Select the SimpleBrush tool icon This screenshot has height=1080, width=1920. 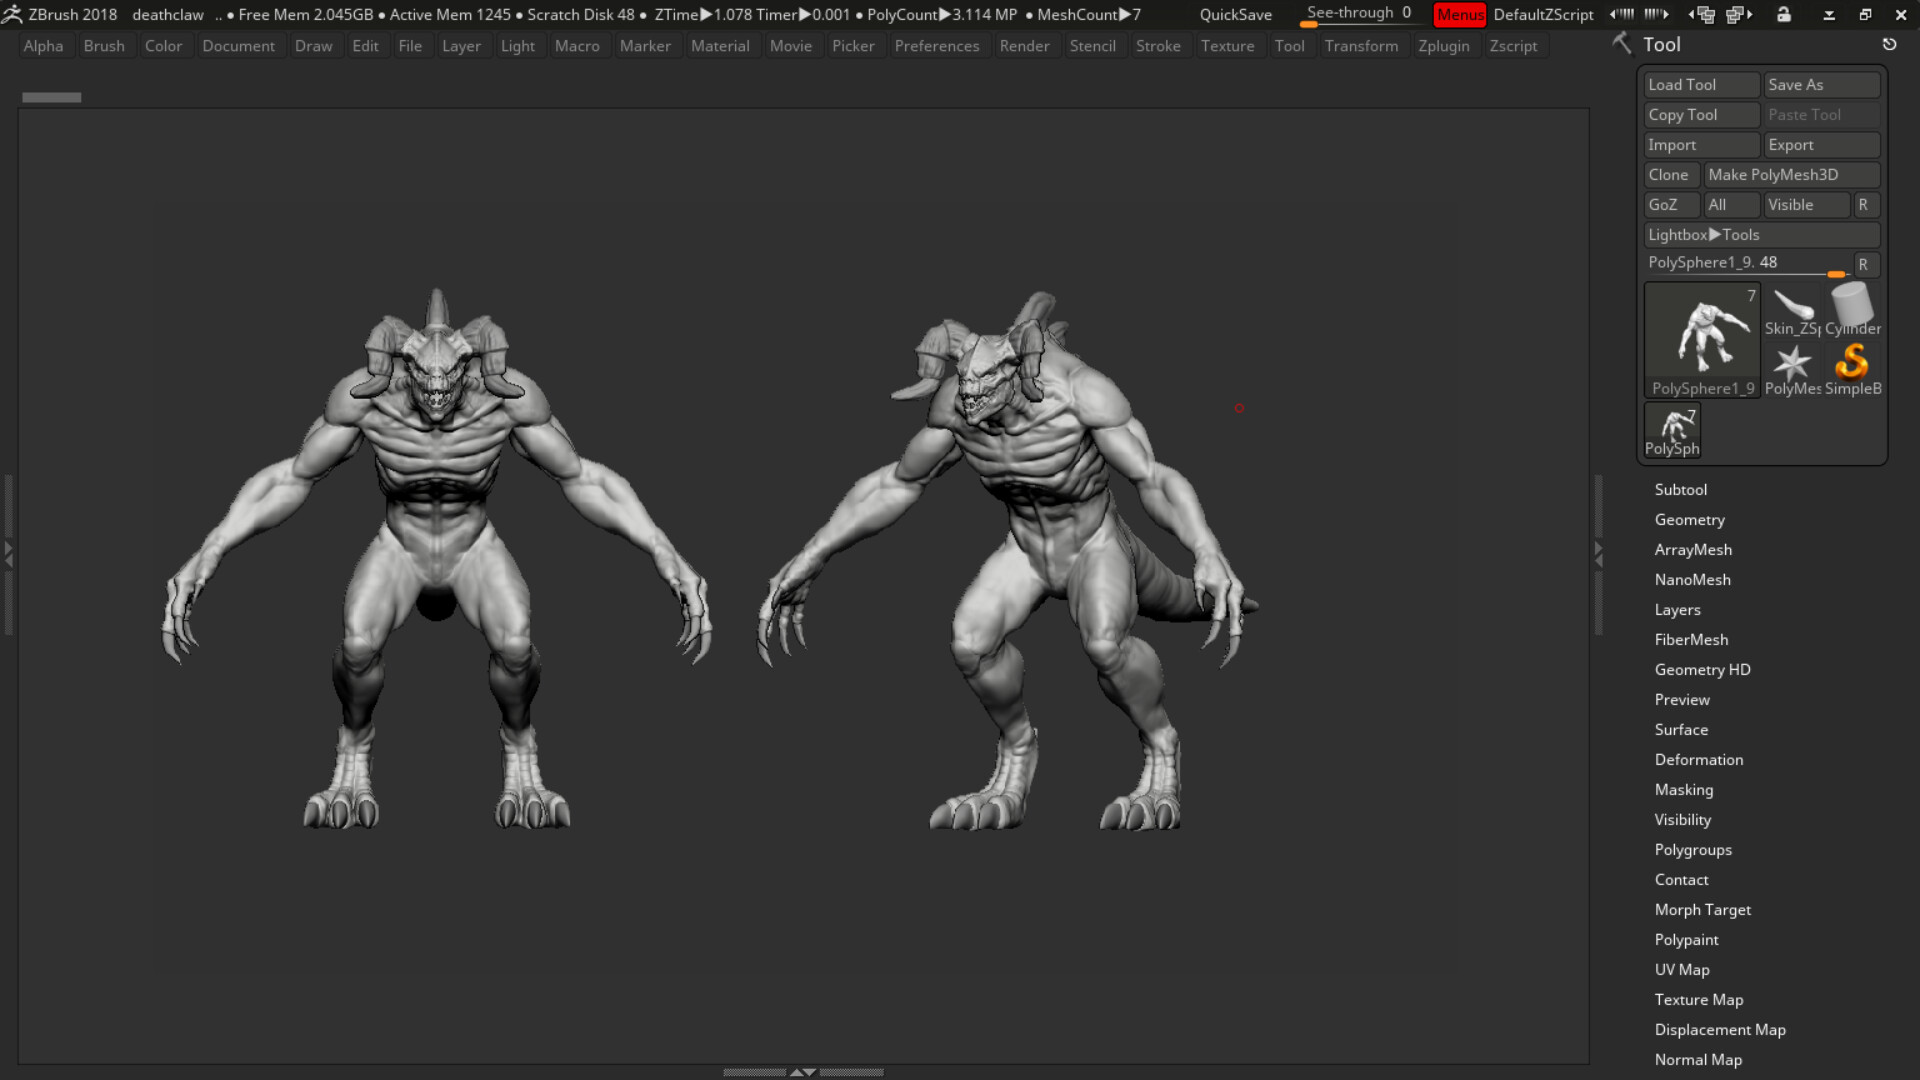[1852, 371]
